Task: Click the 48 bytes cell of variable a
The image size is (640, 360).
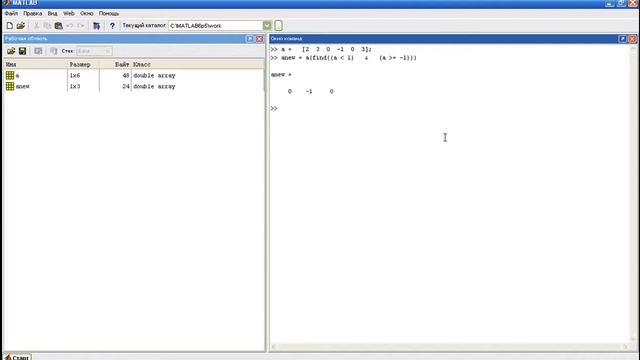Action: pos(126,76)
